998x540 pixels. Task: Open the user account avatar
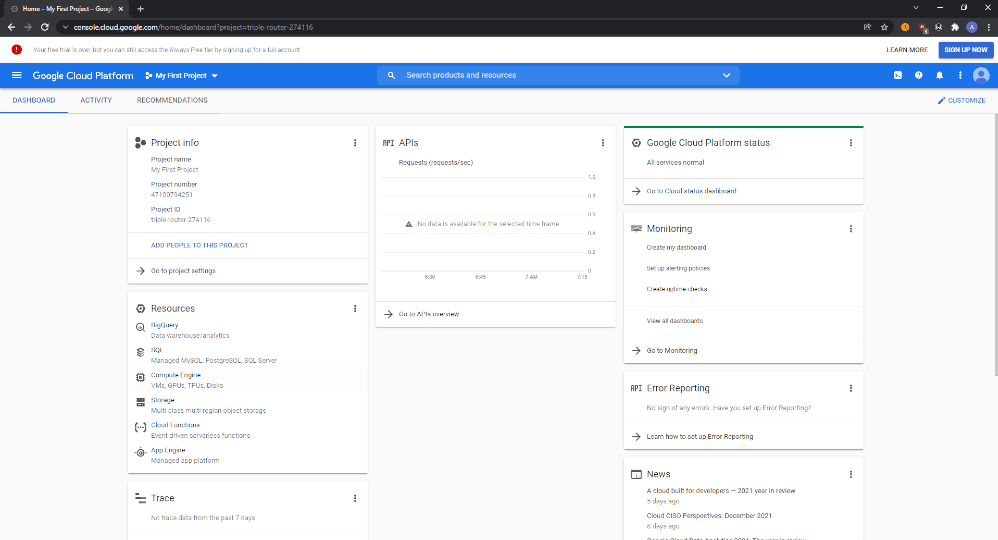click(x=981, y=75)
